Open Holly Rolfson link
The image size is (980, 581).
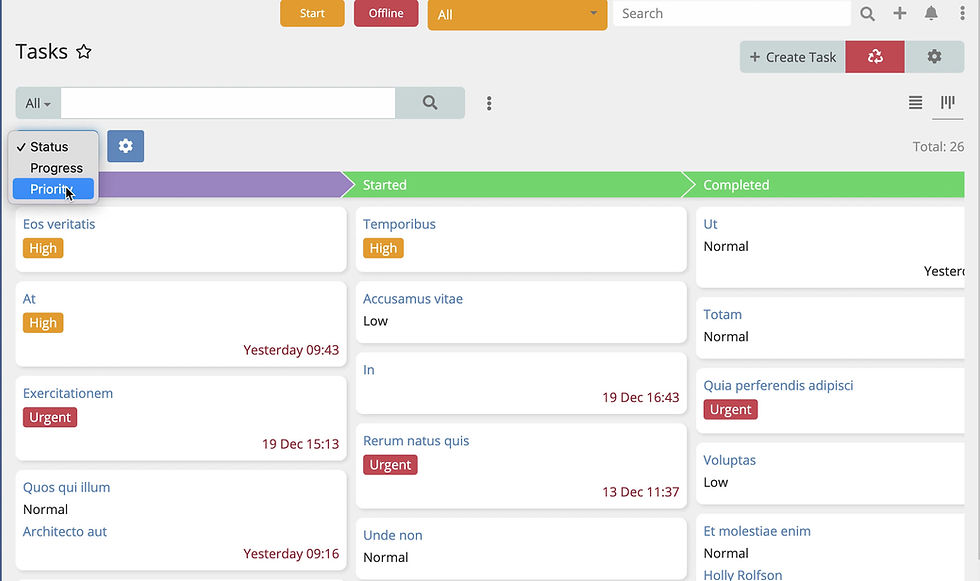click(x=742, y=575)
